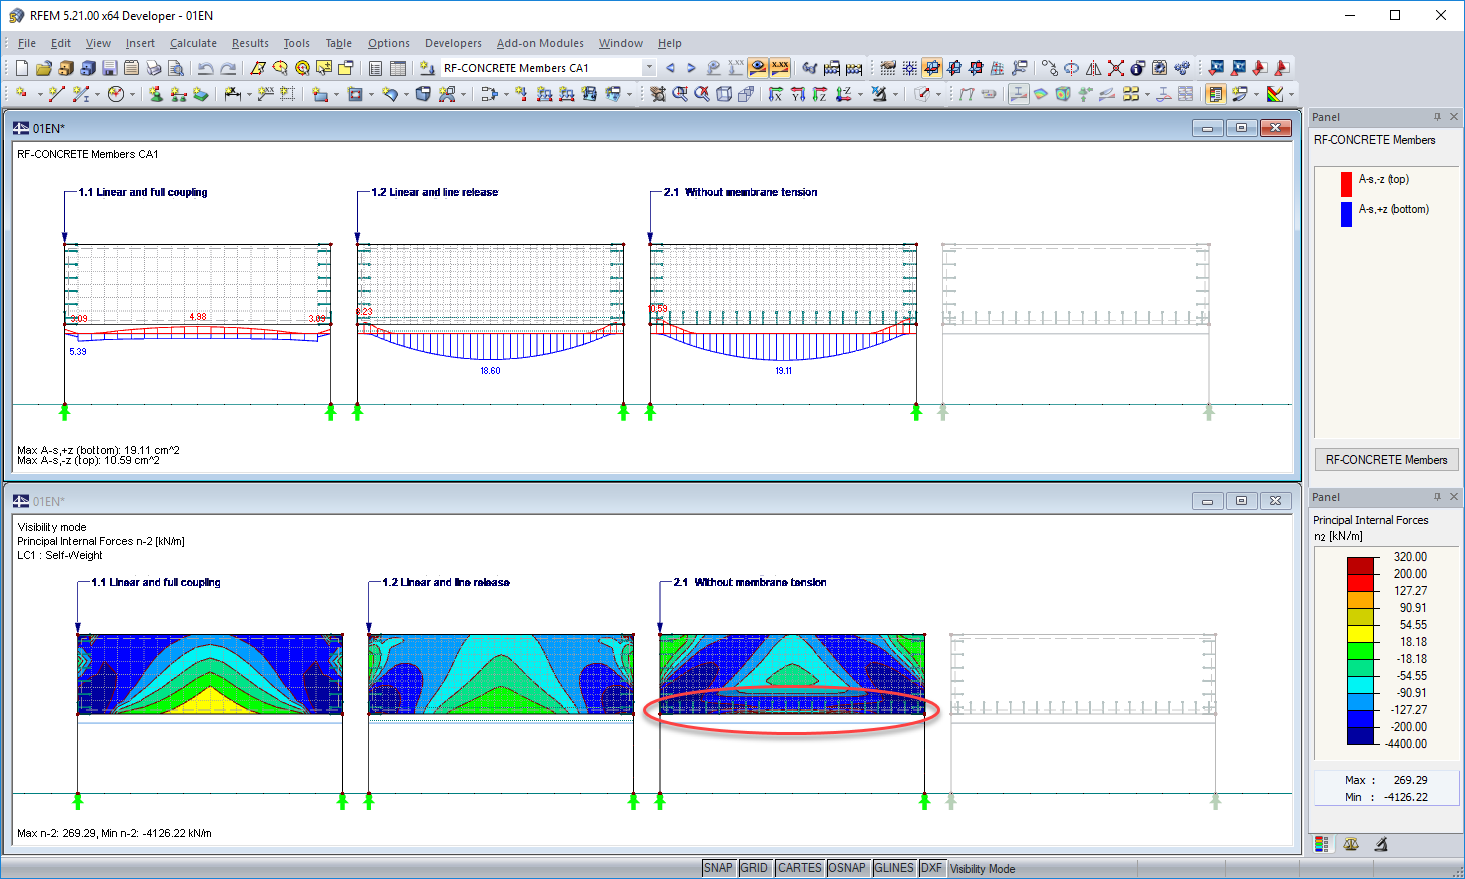Open the Add-on Modules menu
This screenshot has height=879, width=1465.
[540, 43]
